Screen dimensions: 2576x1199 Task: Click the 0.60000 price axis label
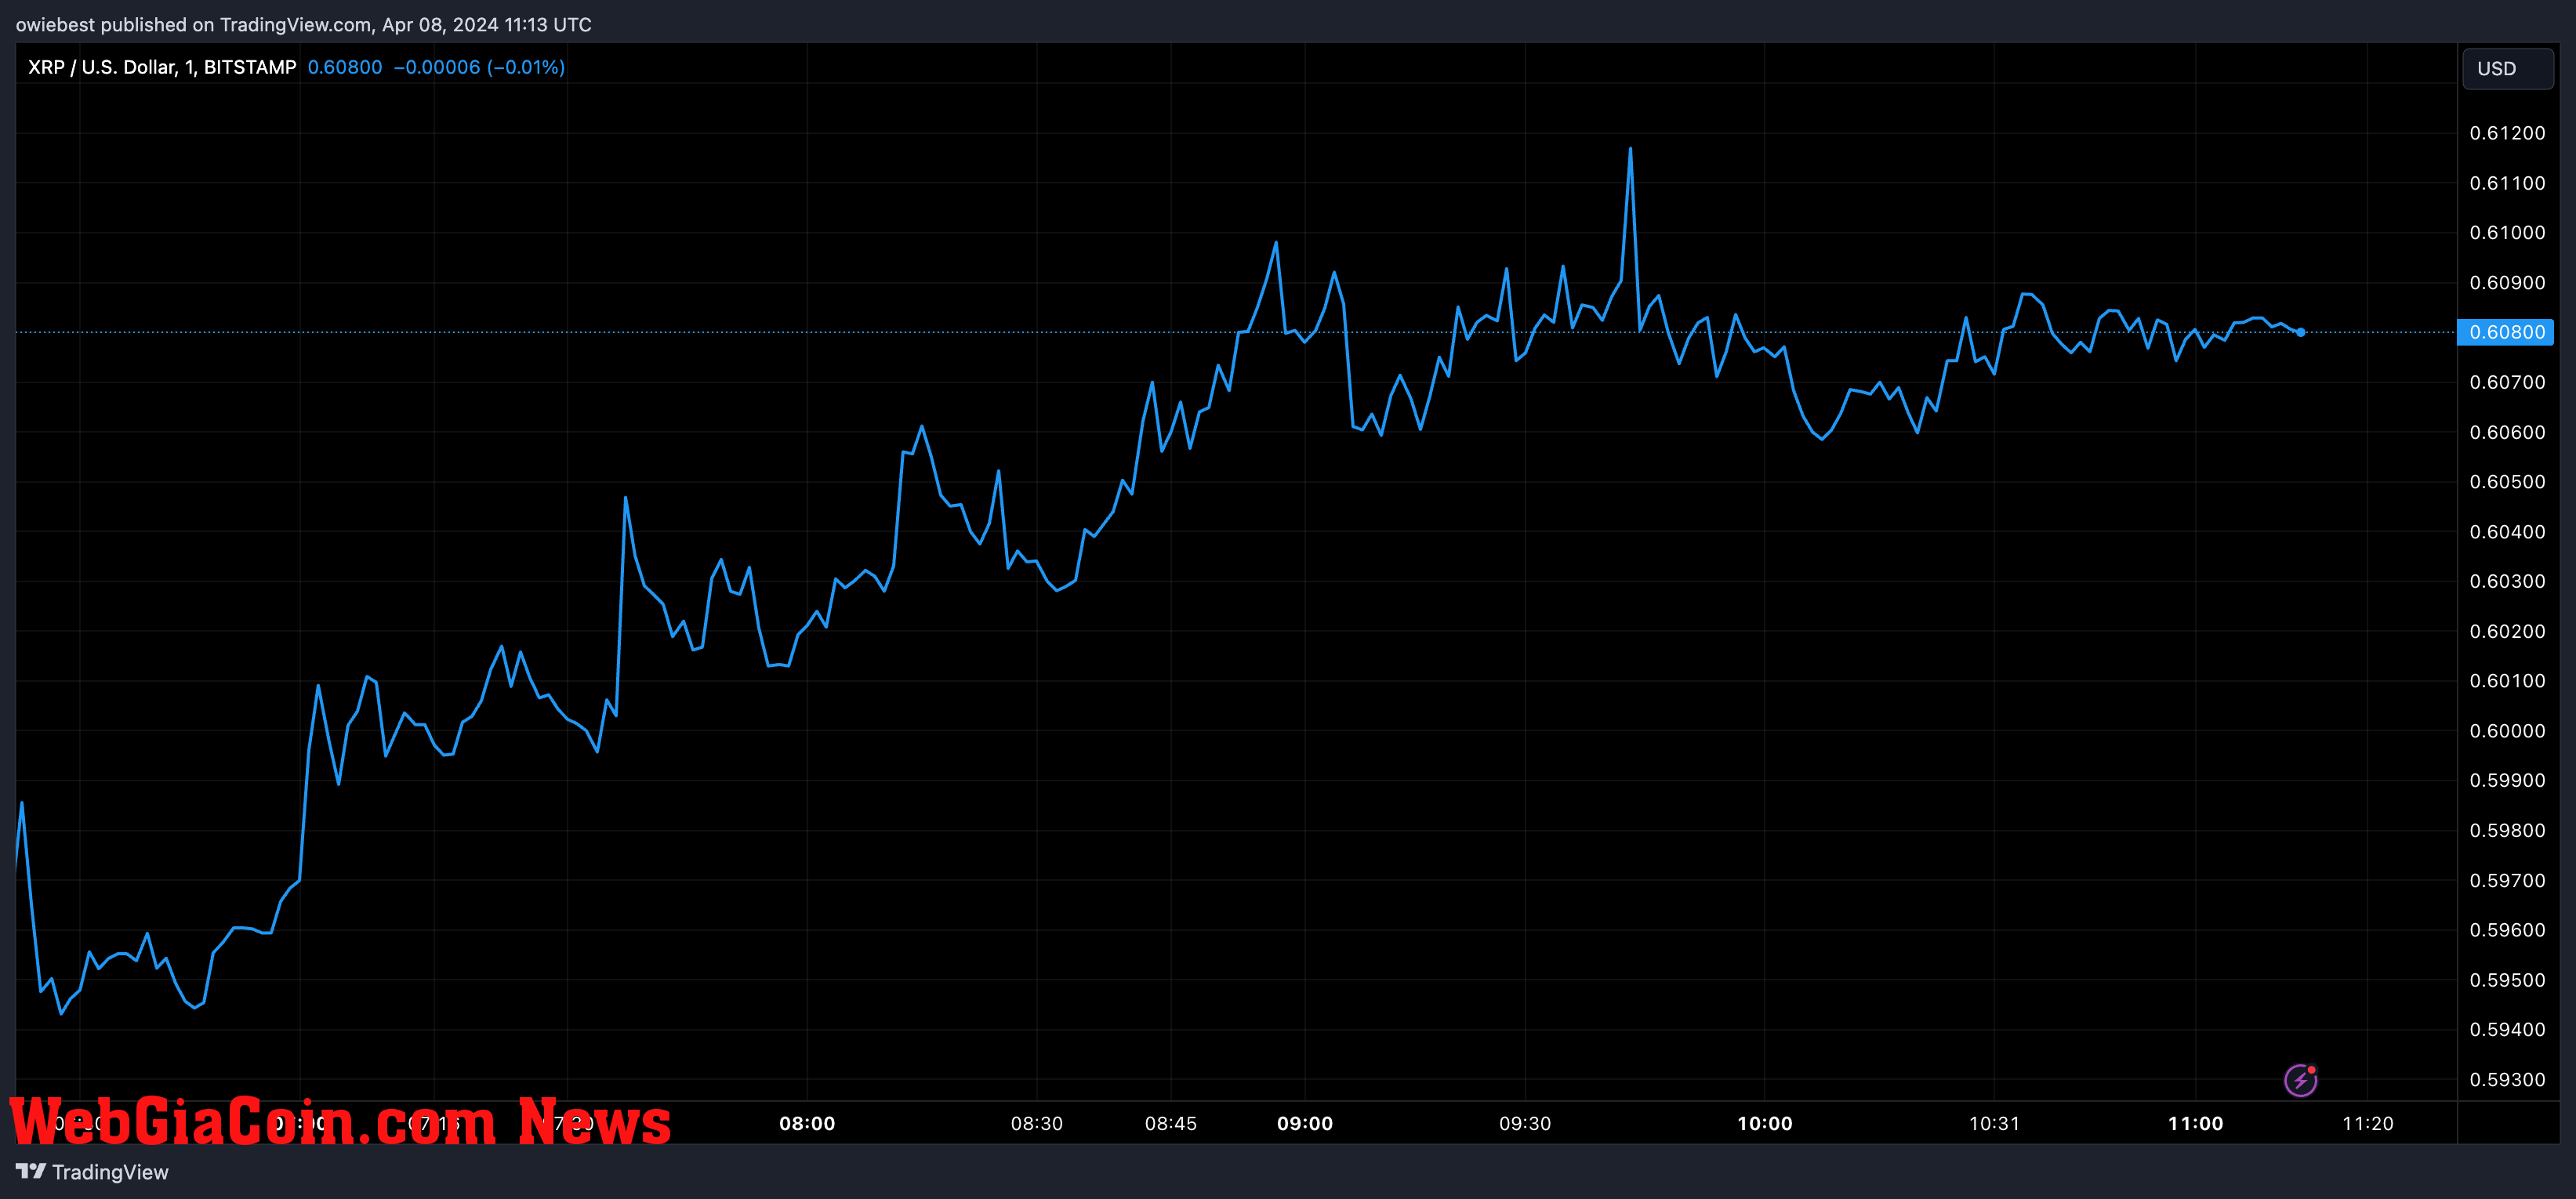click(x=2507, y=731)
